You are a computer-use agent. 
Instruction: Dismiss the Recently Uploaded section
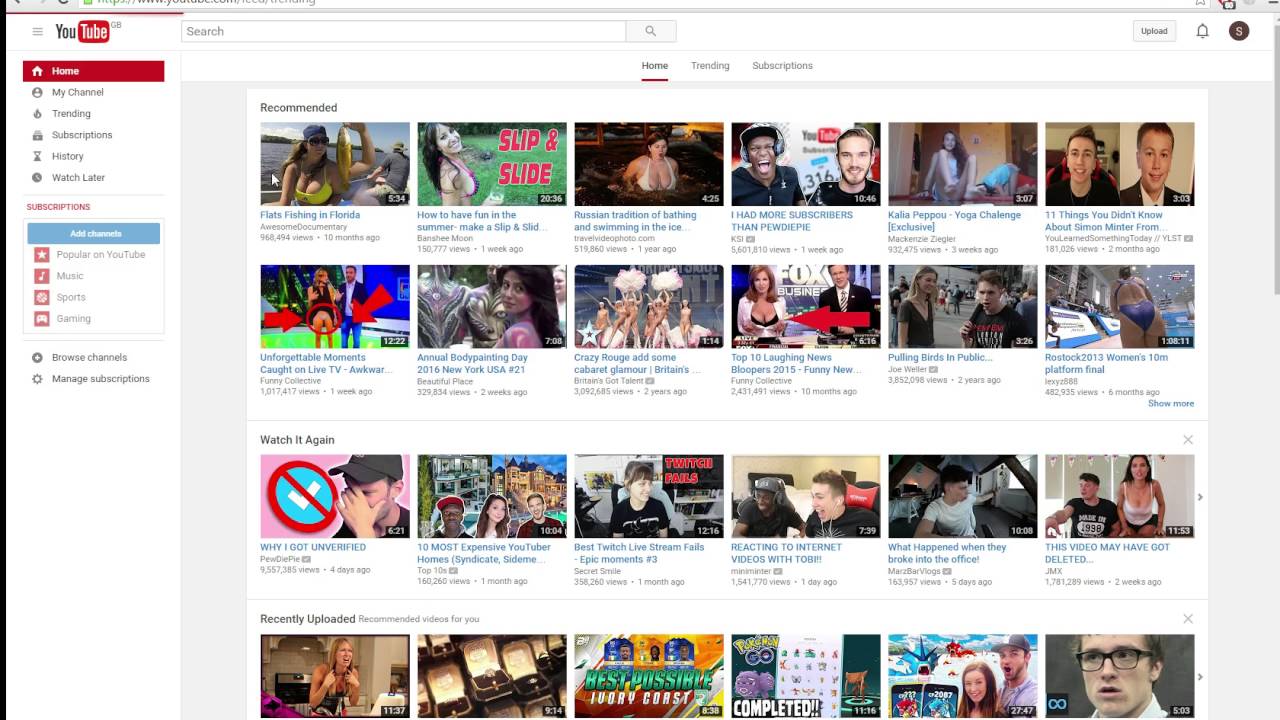(x=1188, y=619)
